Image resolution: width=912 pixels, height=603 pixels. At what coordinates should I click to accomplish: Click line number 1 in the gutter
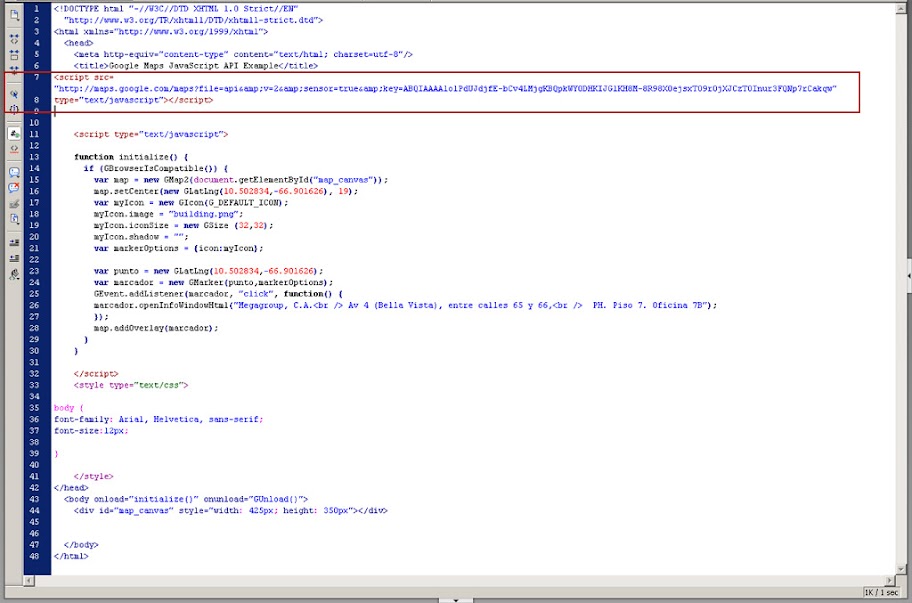point(36,9)
